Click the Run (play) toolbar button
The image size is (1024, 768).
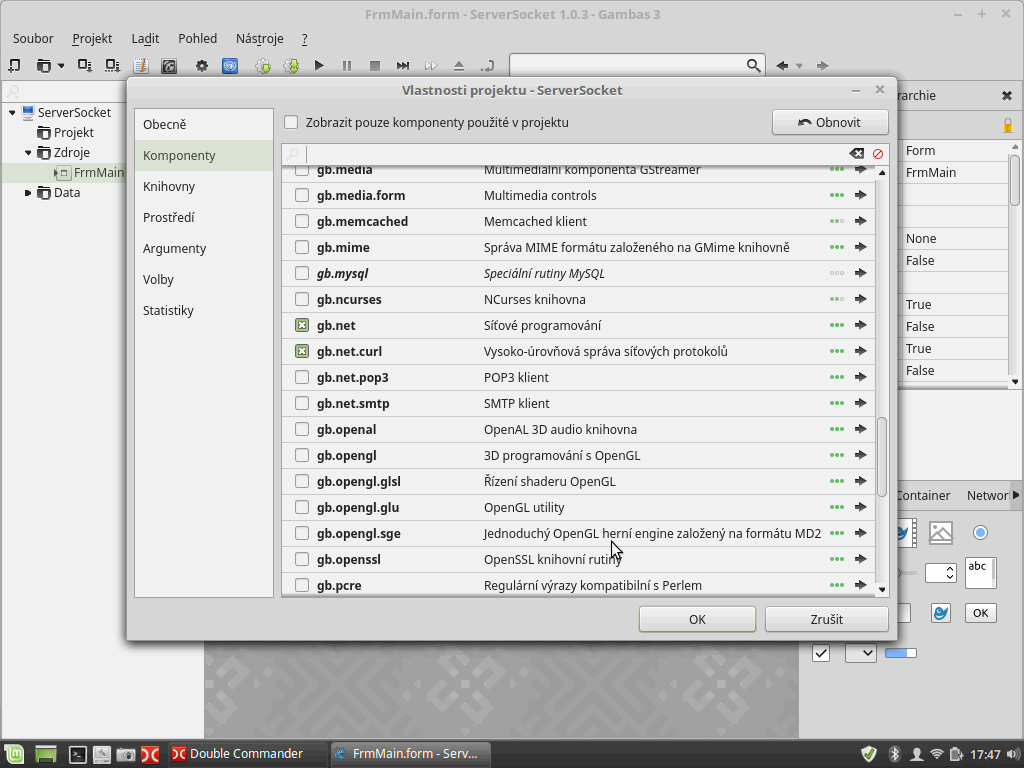coord(319,66)
